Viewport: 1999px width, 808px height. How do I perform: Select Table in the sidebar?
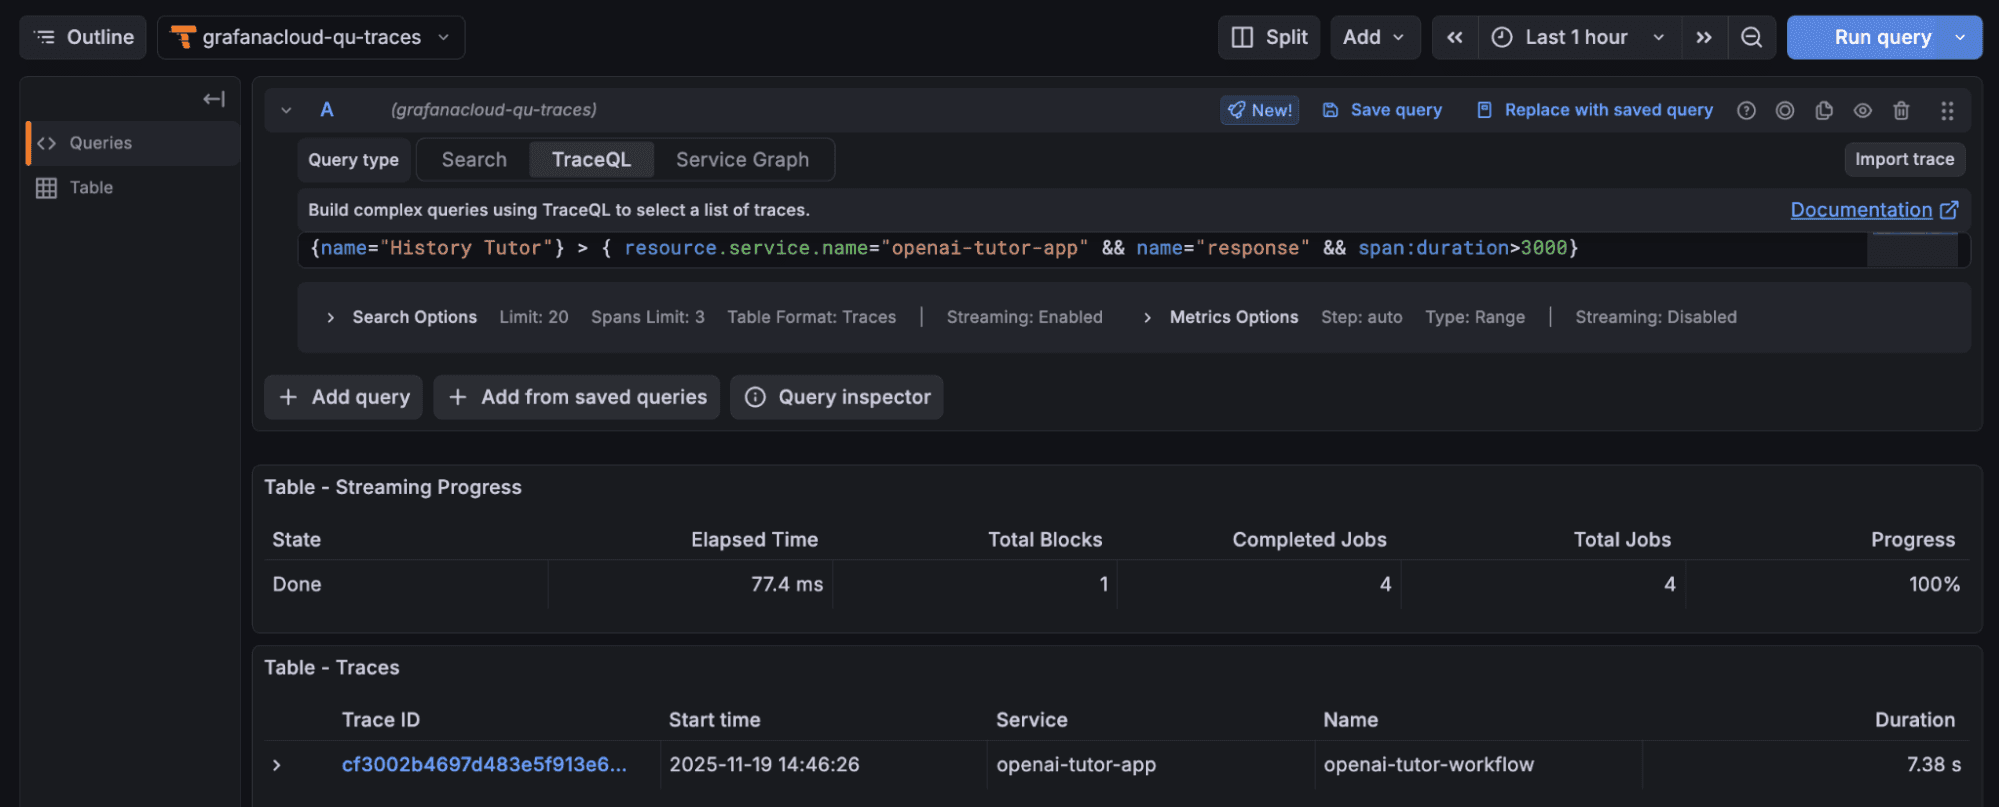(132, 187)
